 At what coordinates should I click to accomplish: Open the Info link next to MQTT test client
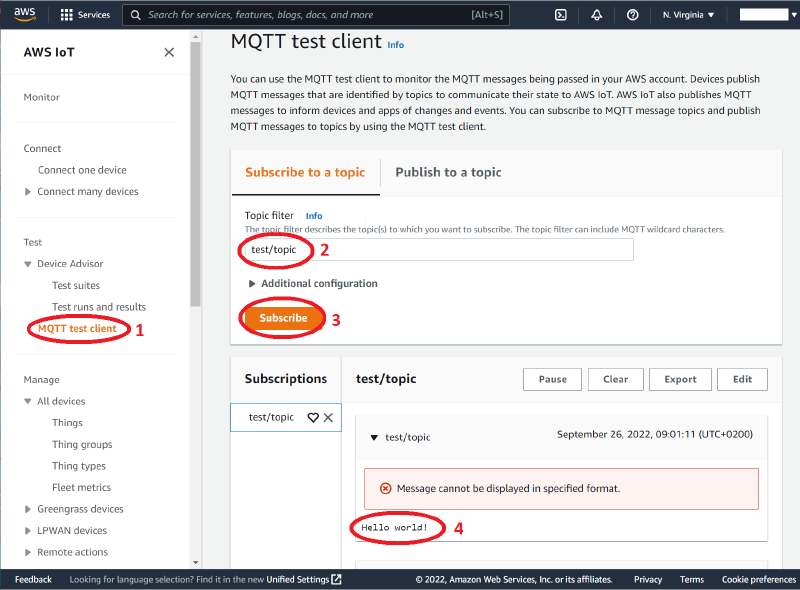coord(395,44)
